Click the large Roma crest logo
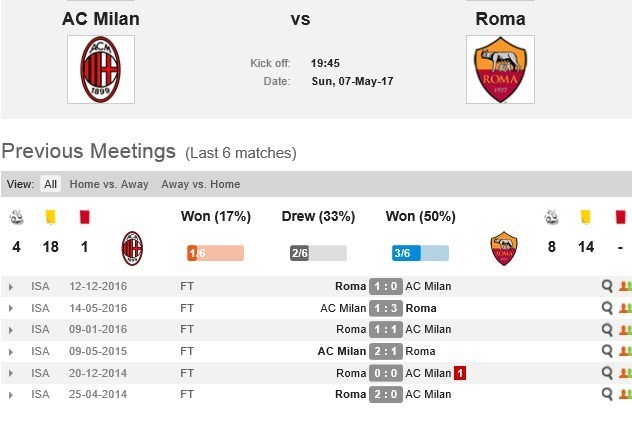Screen dimensions: 632x428 click(x=500, y=69)
